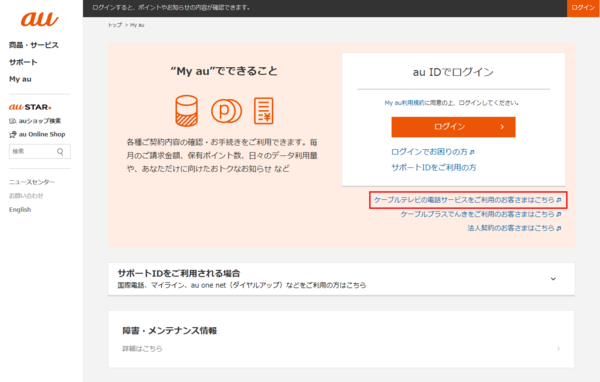Screen dimensions: 600x382
Task: Click the yen bill document icon
Action: coord(264,111)
